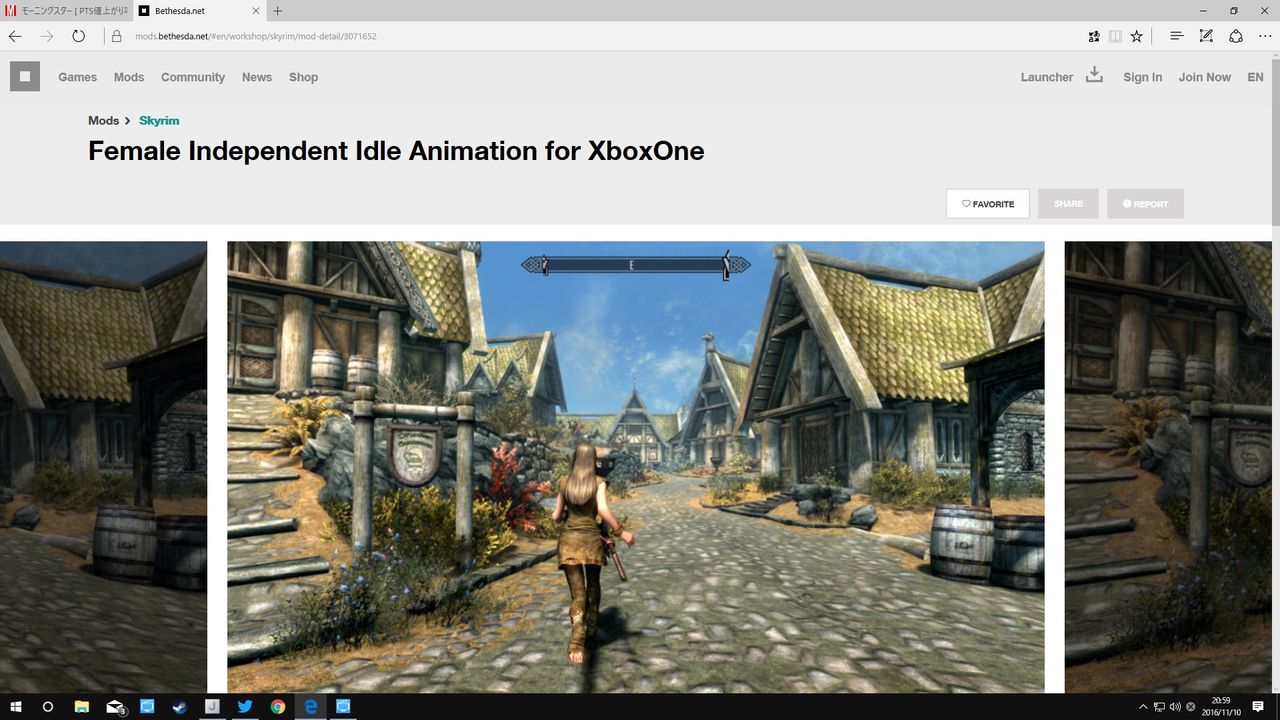Click the volume speaker tray icon
This screenshot has height=720, width=1280.
click(1174, 707)
